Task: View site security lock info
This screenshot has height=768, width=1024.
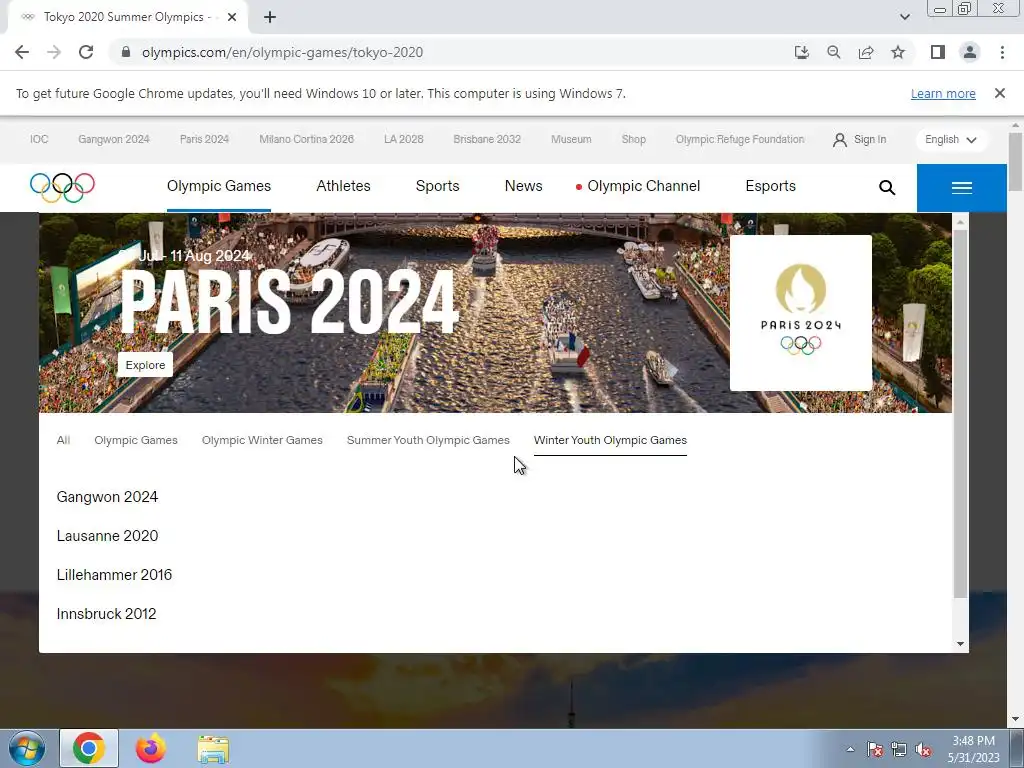Action: coord(126,52)
